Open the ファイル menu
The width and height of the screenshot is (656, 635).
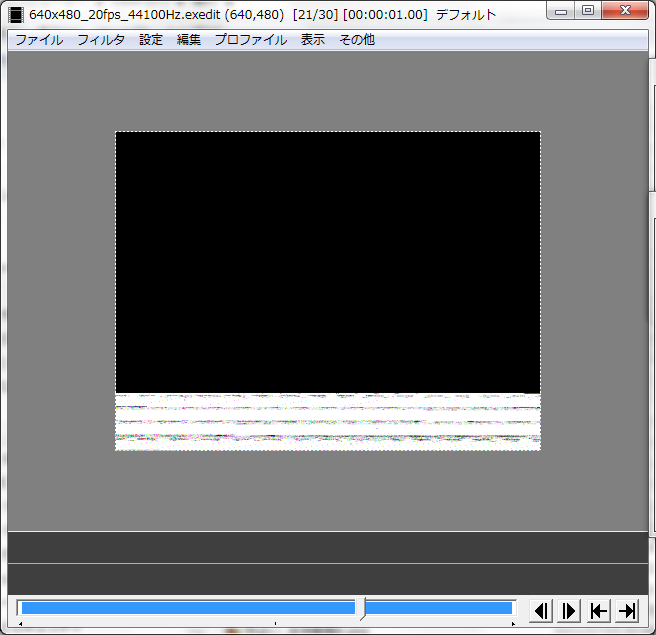click(39, 40)
